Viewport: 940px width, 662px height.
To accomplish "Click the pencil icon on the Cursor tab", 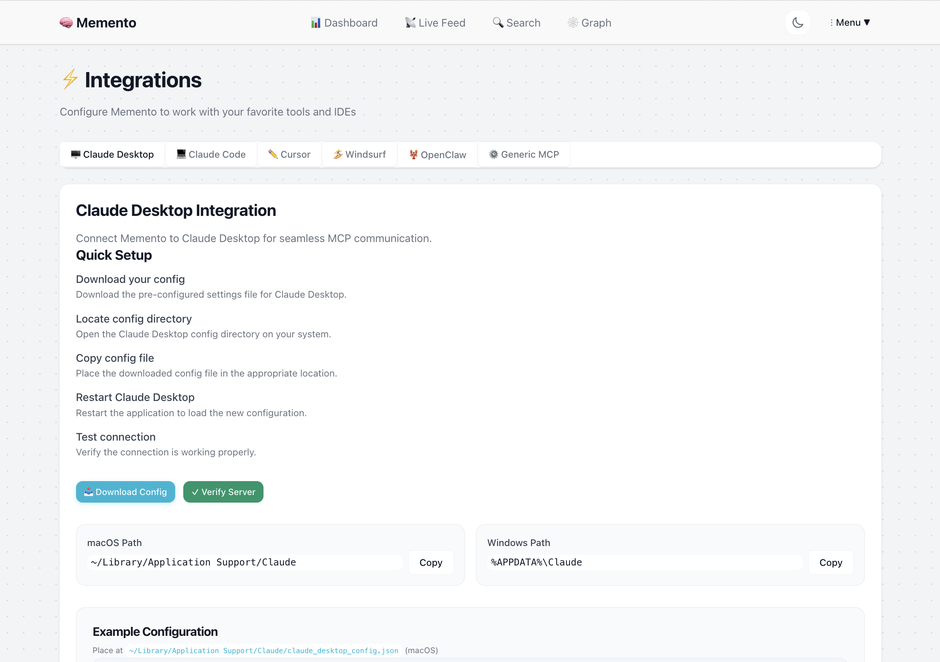I will tap(272, 154).
